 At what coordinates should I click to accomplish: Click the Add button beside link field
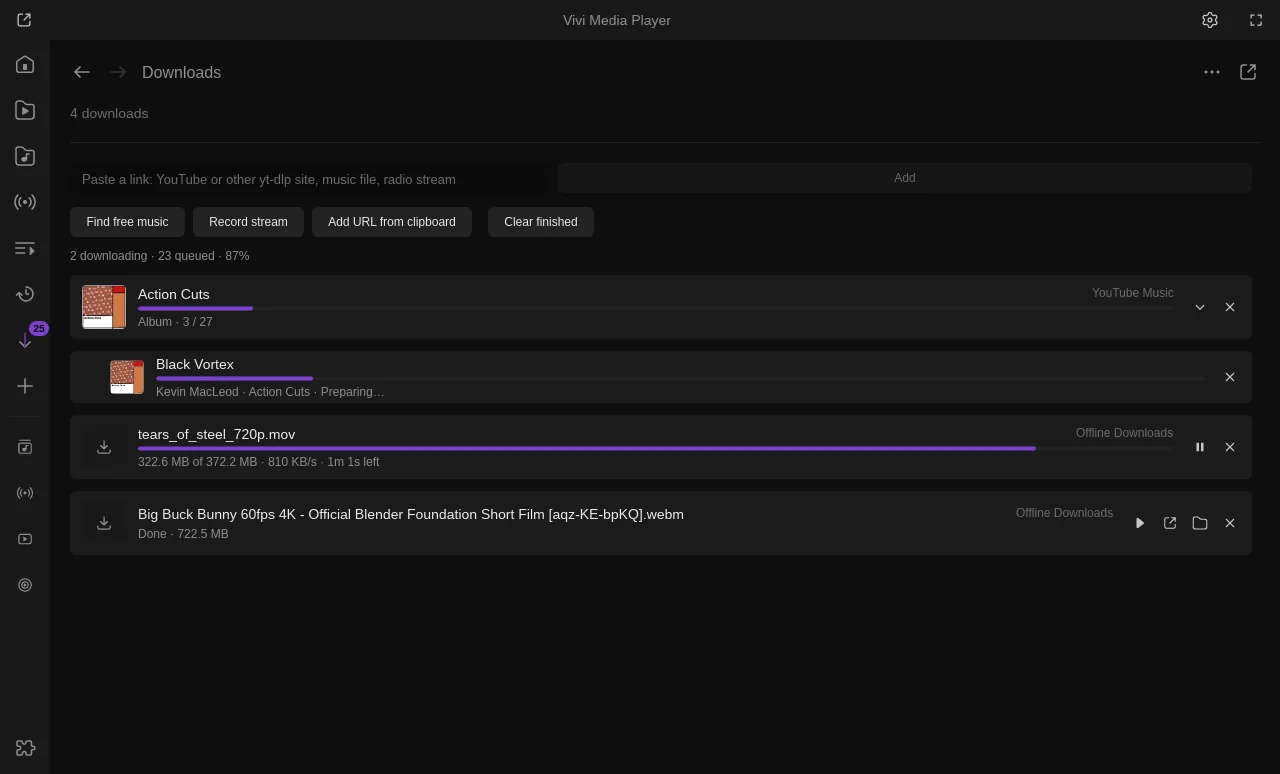click(x=905, y=178)
